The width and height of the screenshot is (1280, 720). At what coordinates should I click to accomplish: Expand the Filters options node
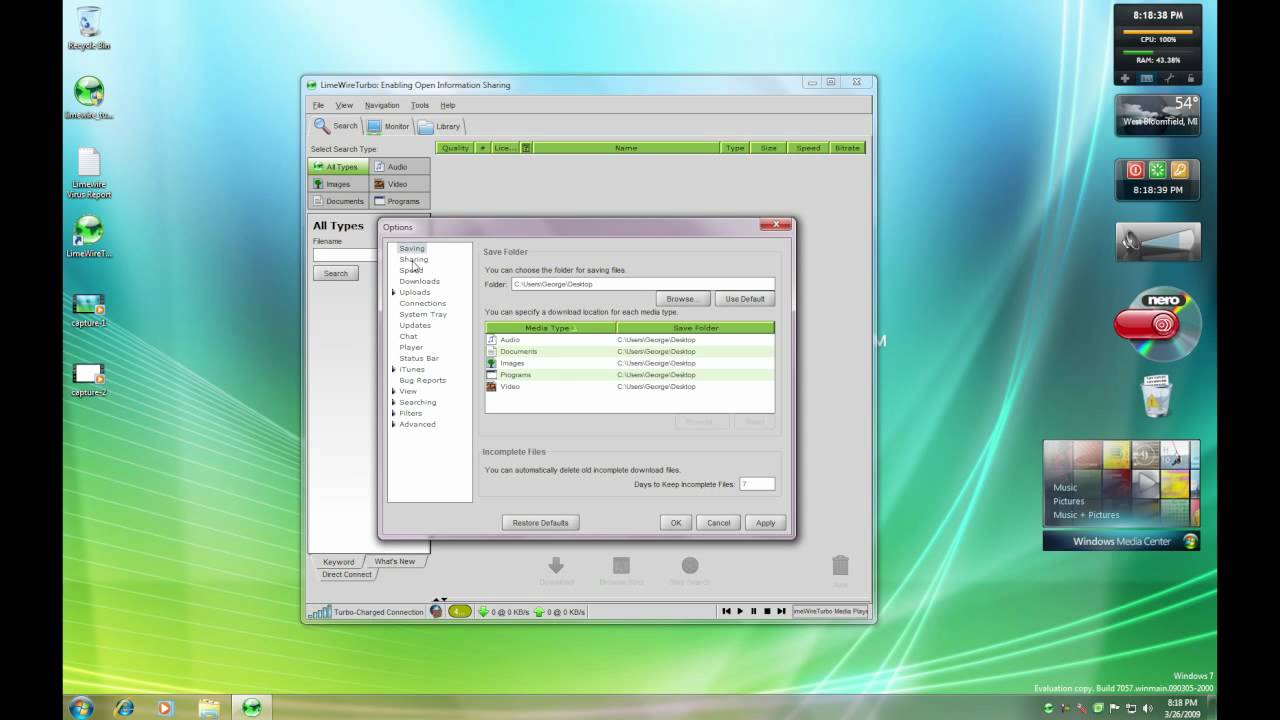pos(393,413)
